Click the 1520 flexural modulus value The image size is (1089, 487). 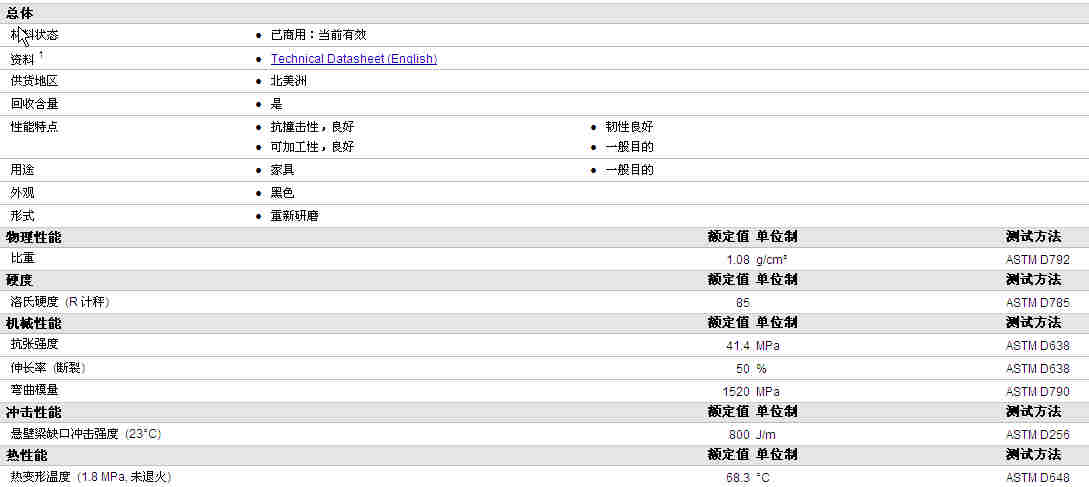click(x=736, y=392)
